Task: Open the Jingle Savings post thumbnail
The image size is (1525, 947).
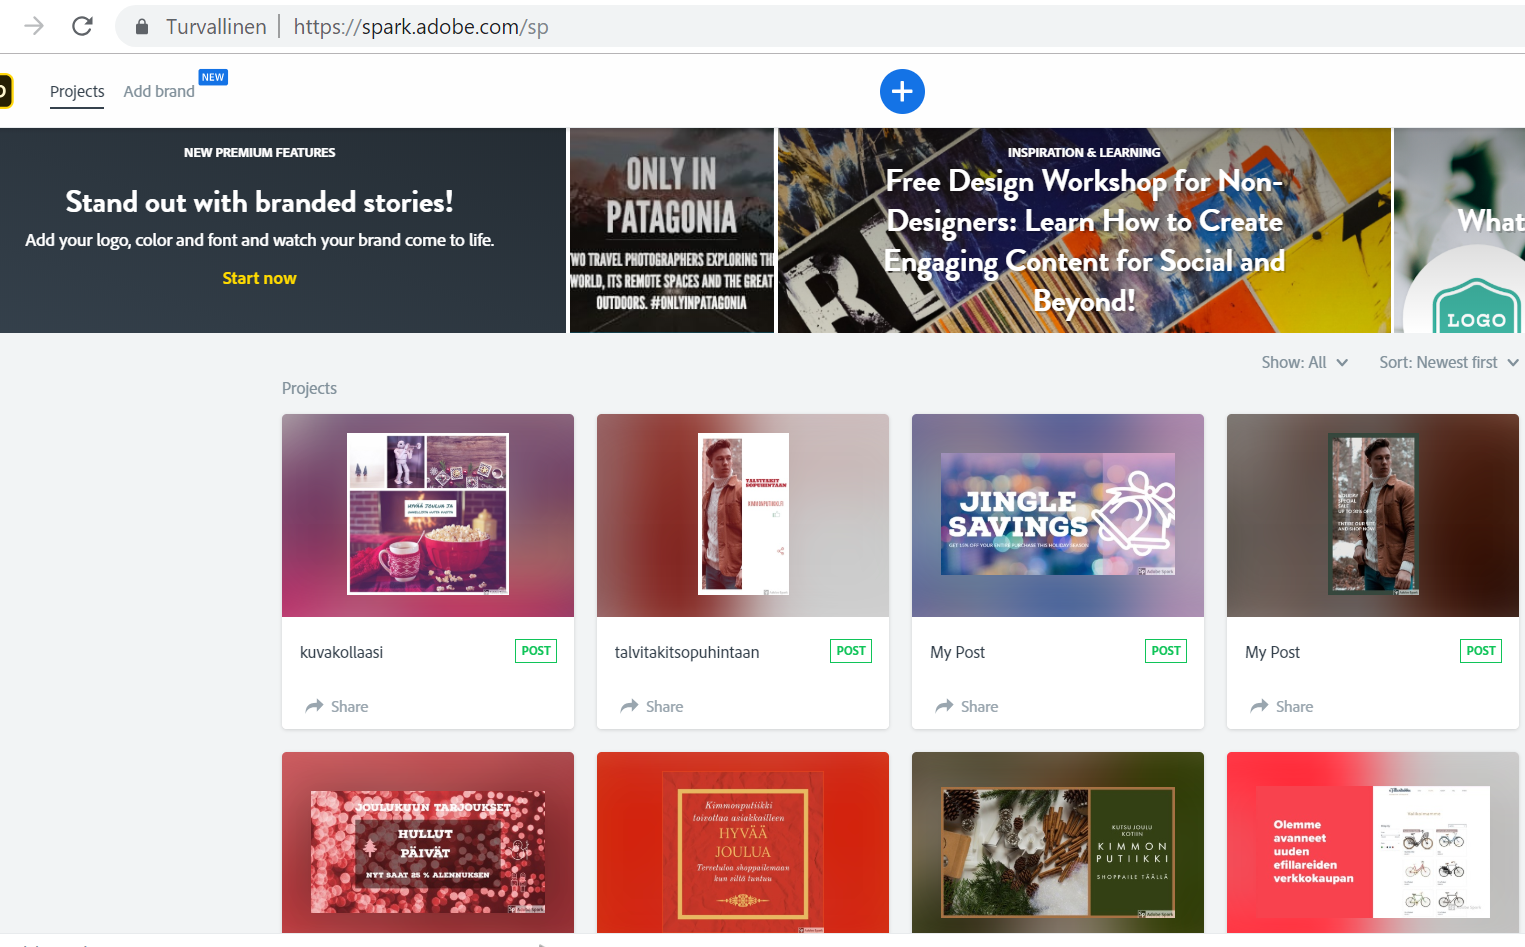Action: (1057, 515)
